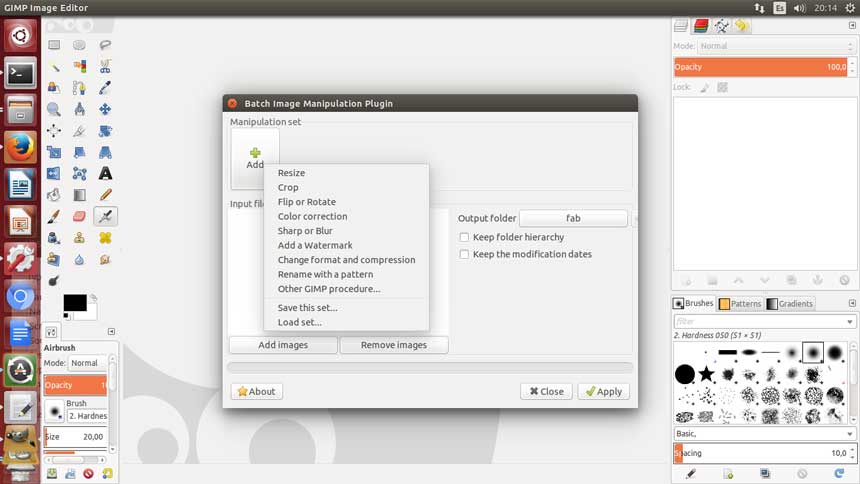Select the Heal tool
Image resolution: width=860 pixels, height=484 pixels.
pos(105,238)
